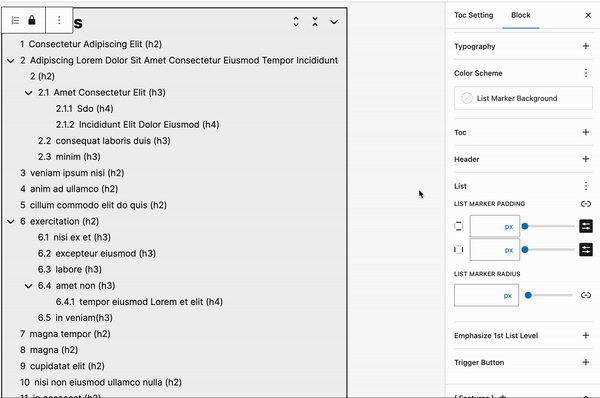
Task: Click 6.1 nisi ex et entry
Action: [74, 237]
